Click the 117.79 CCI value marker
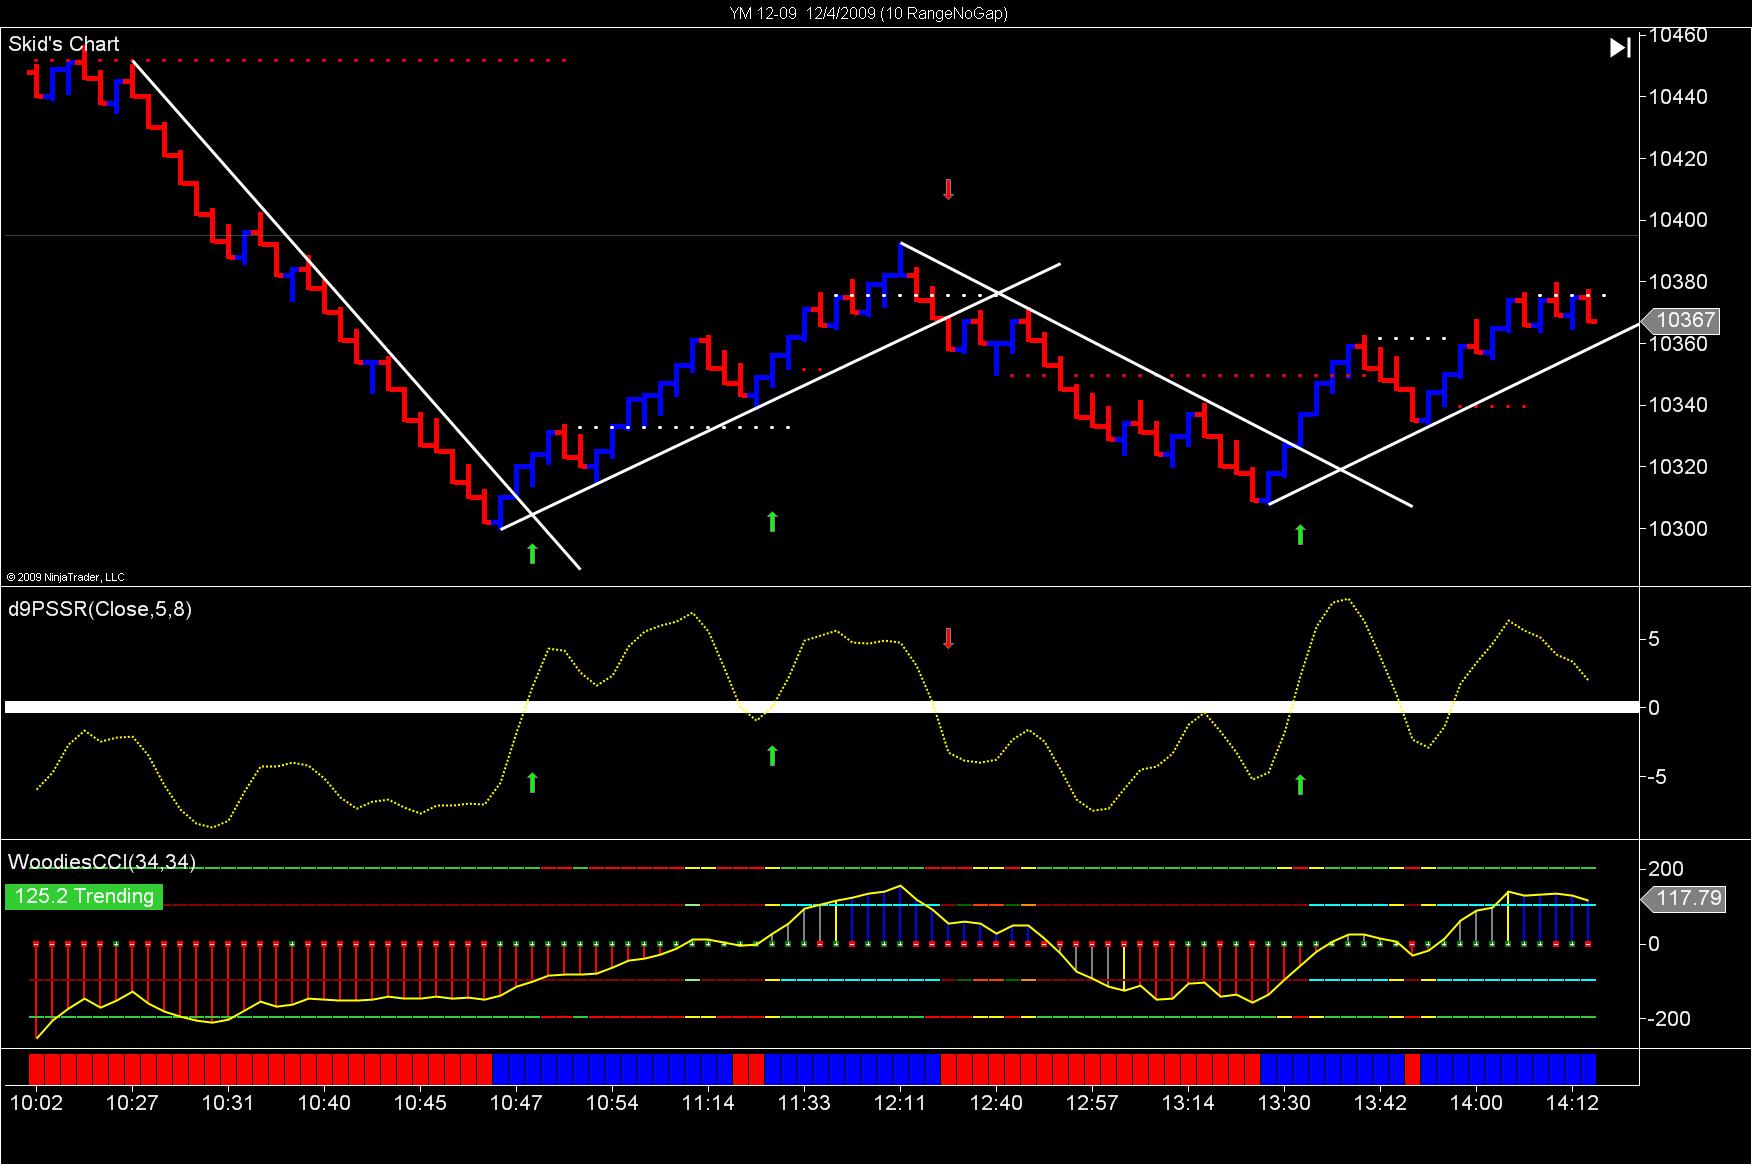This screenshot has height=1165, width=1752. 1685,898
